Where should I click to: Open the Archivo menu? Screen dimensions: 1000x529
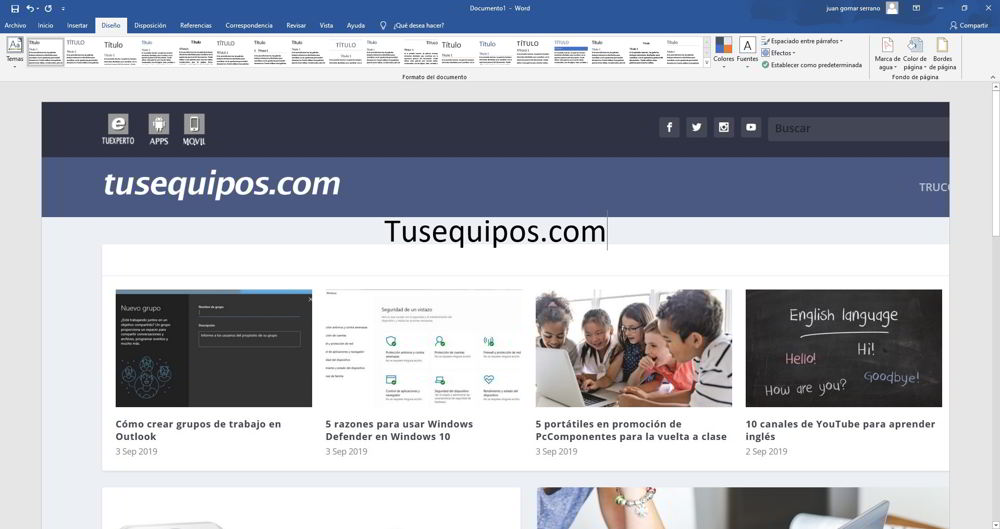click(15, 25)
